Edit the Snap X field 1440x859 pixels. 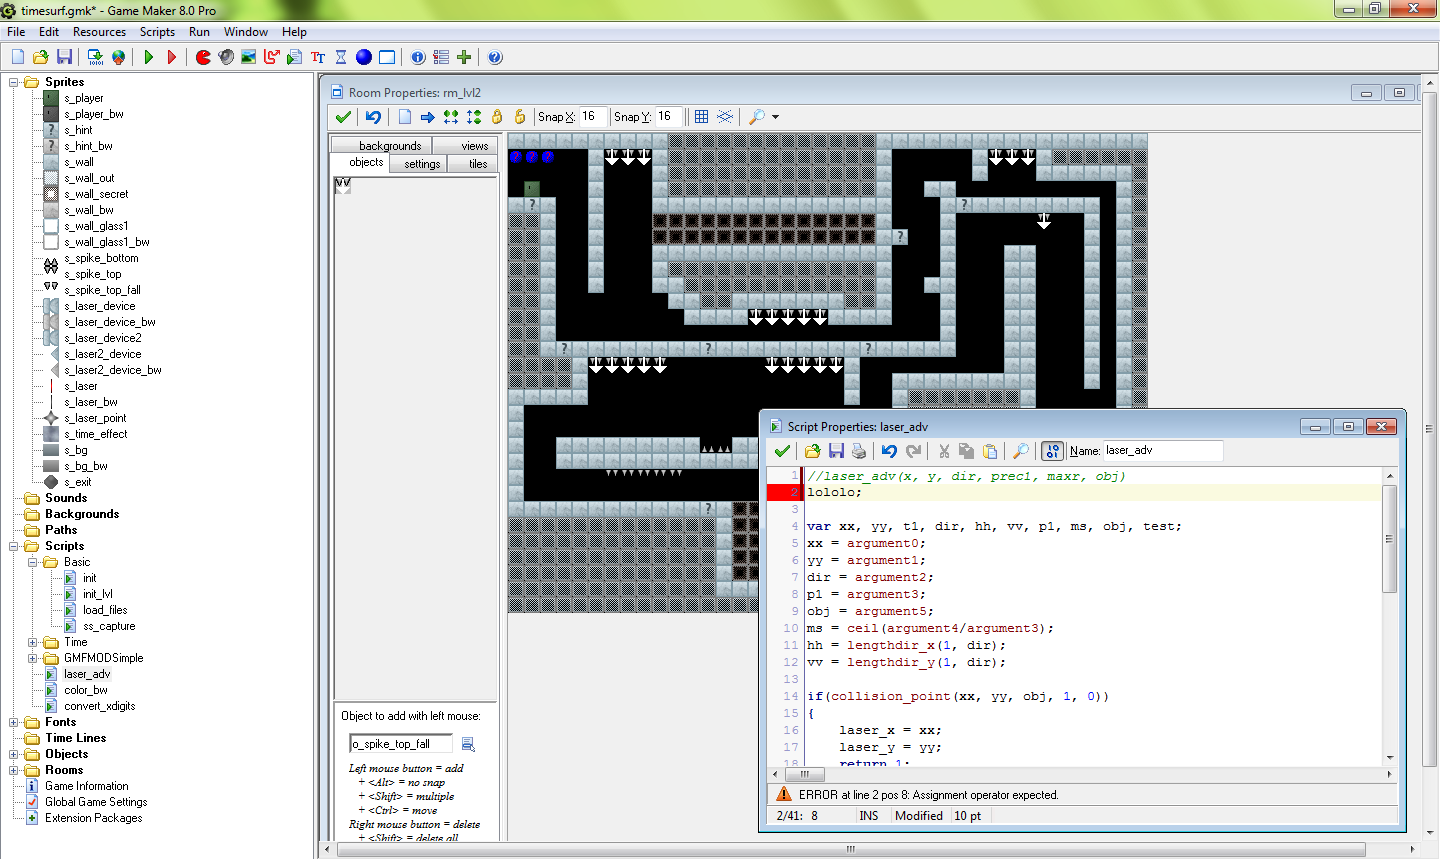point(594,117)
